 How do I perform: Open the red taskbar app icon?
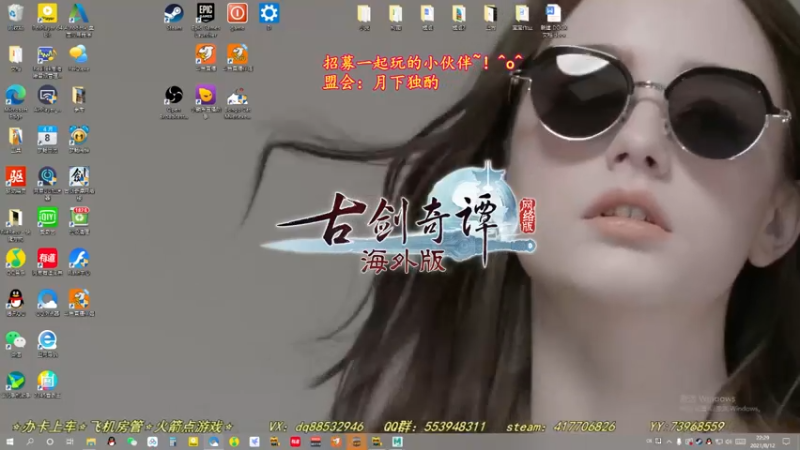click(x=295, y=442)
